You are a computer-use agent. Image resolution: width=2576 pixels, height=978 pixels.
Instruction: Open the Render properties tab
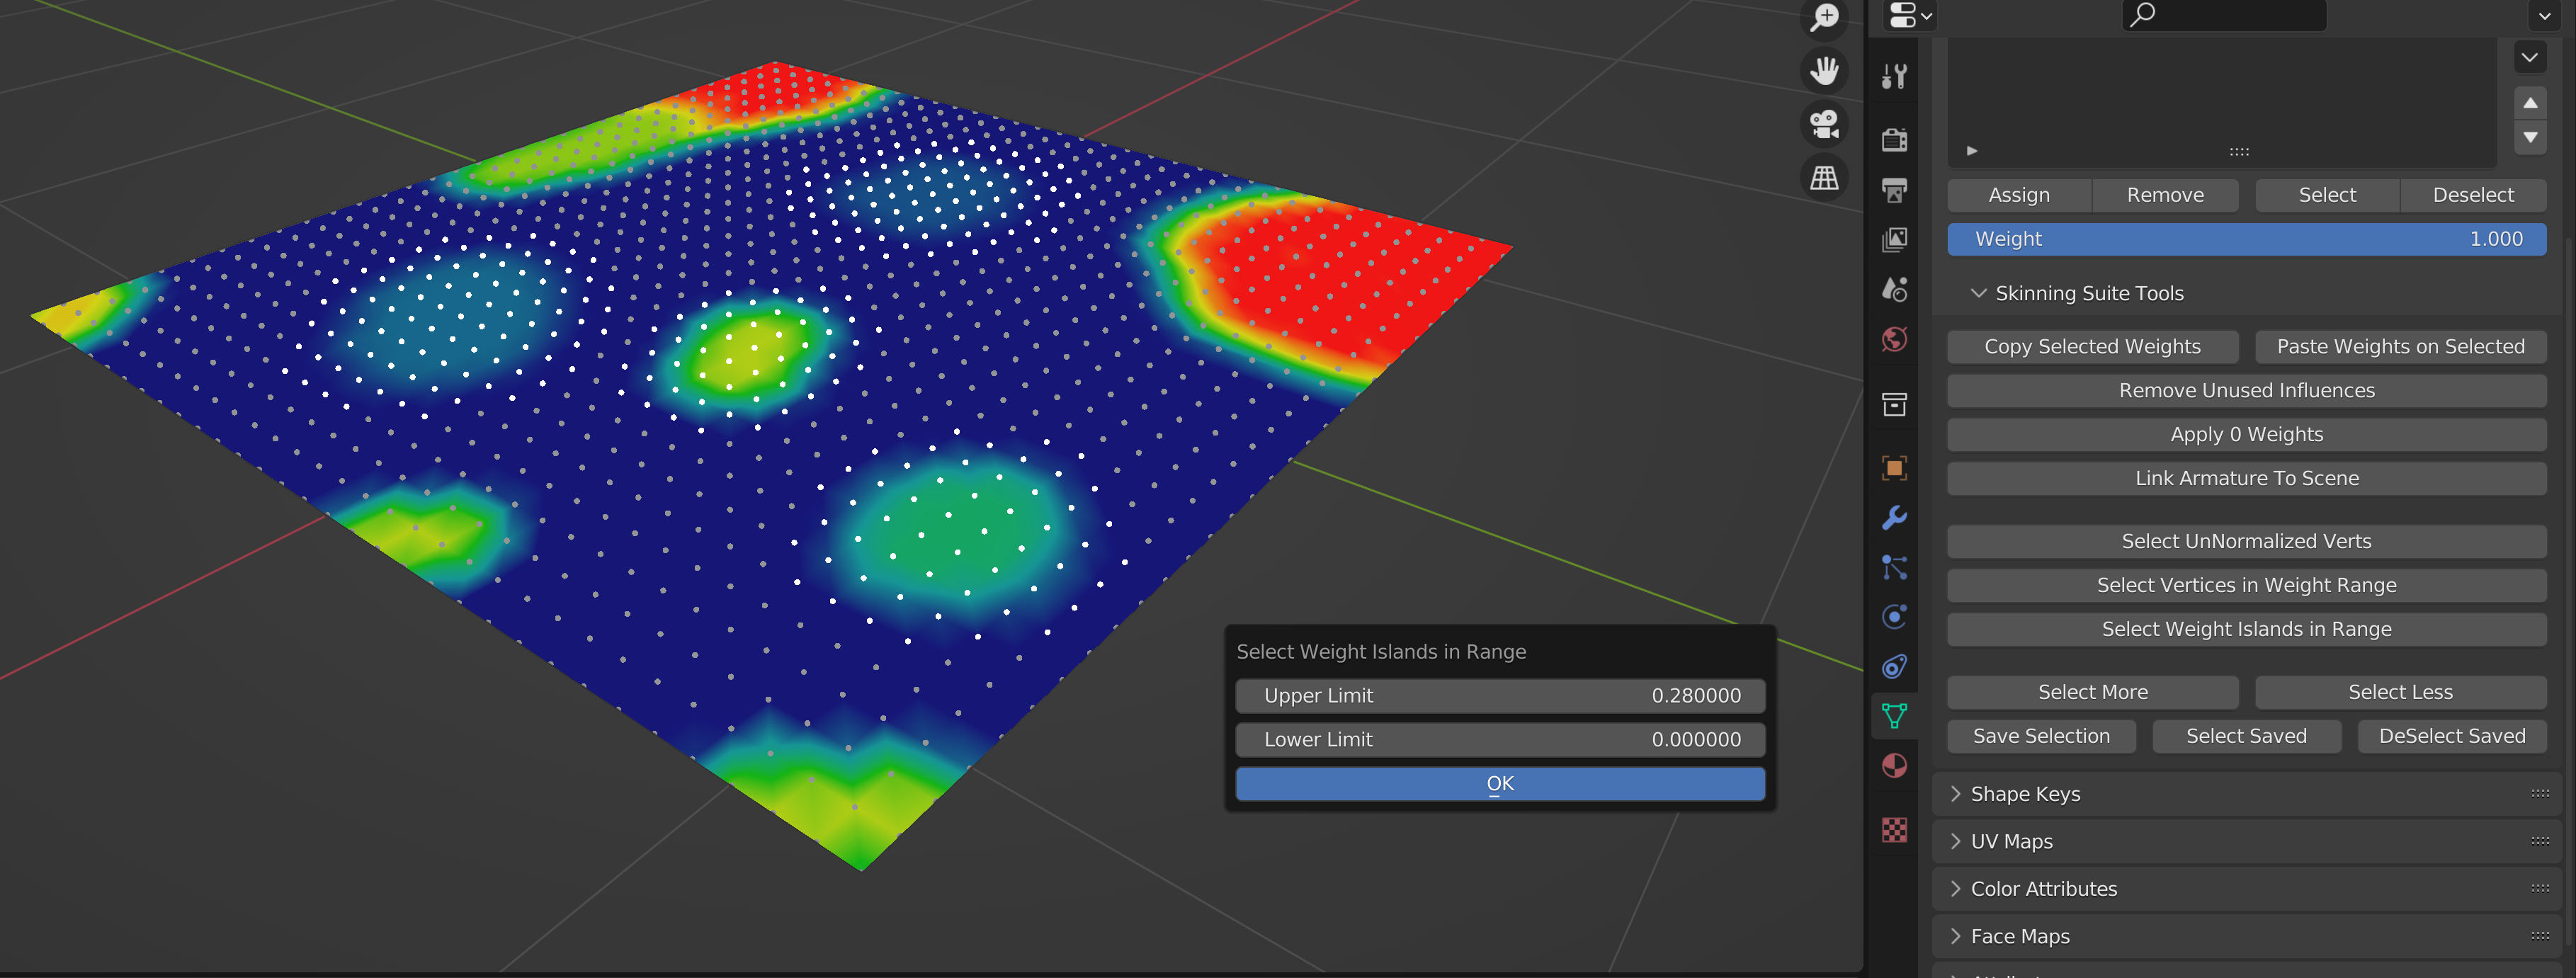click(1894, 140)
